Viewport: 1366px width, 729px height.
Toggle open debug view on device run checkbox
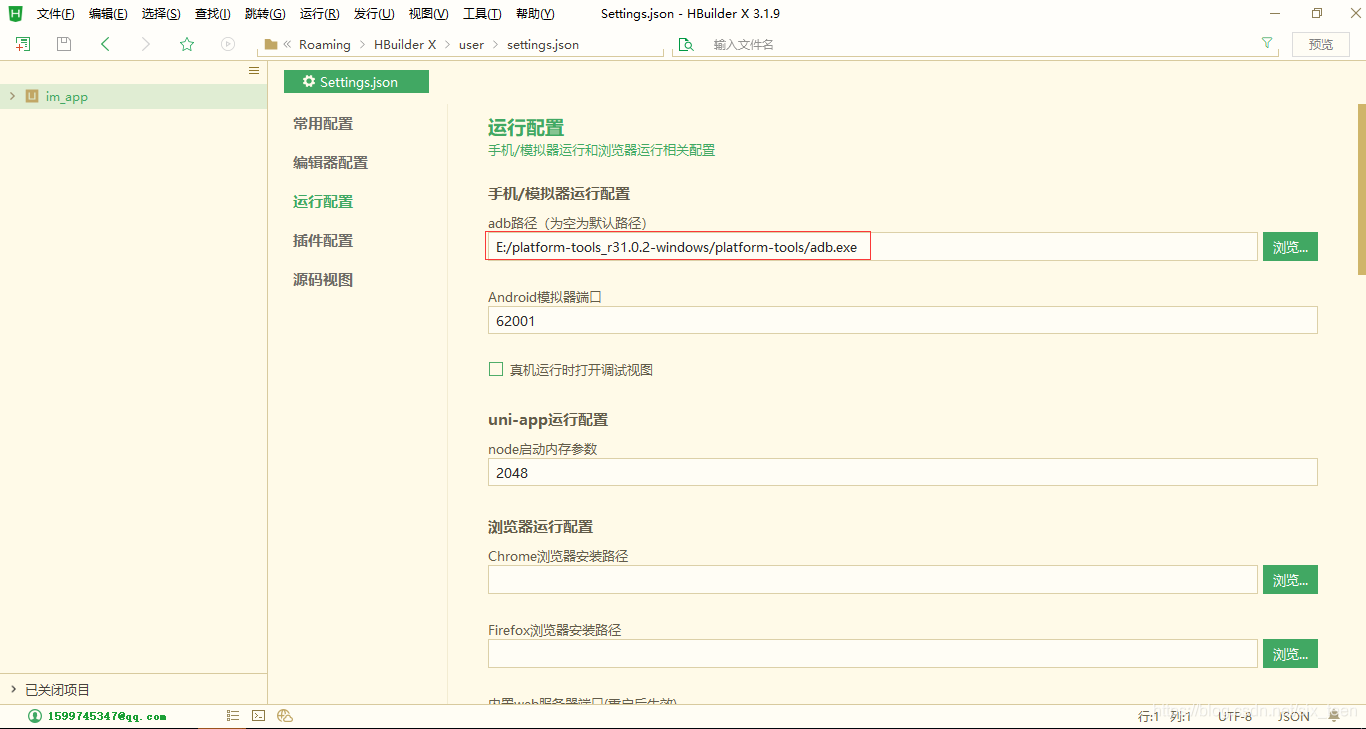[x=496, y=369]
